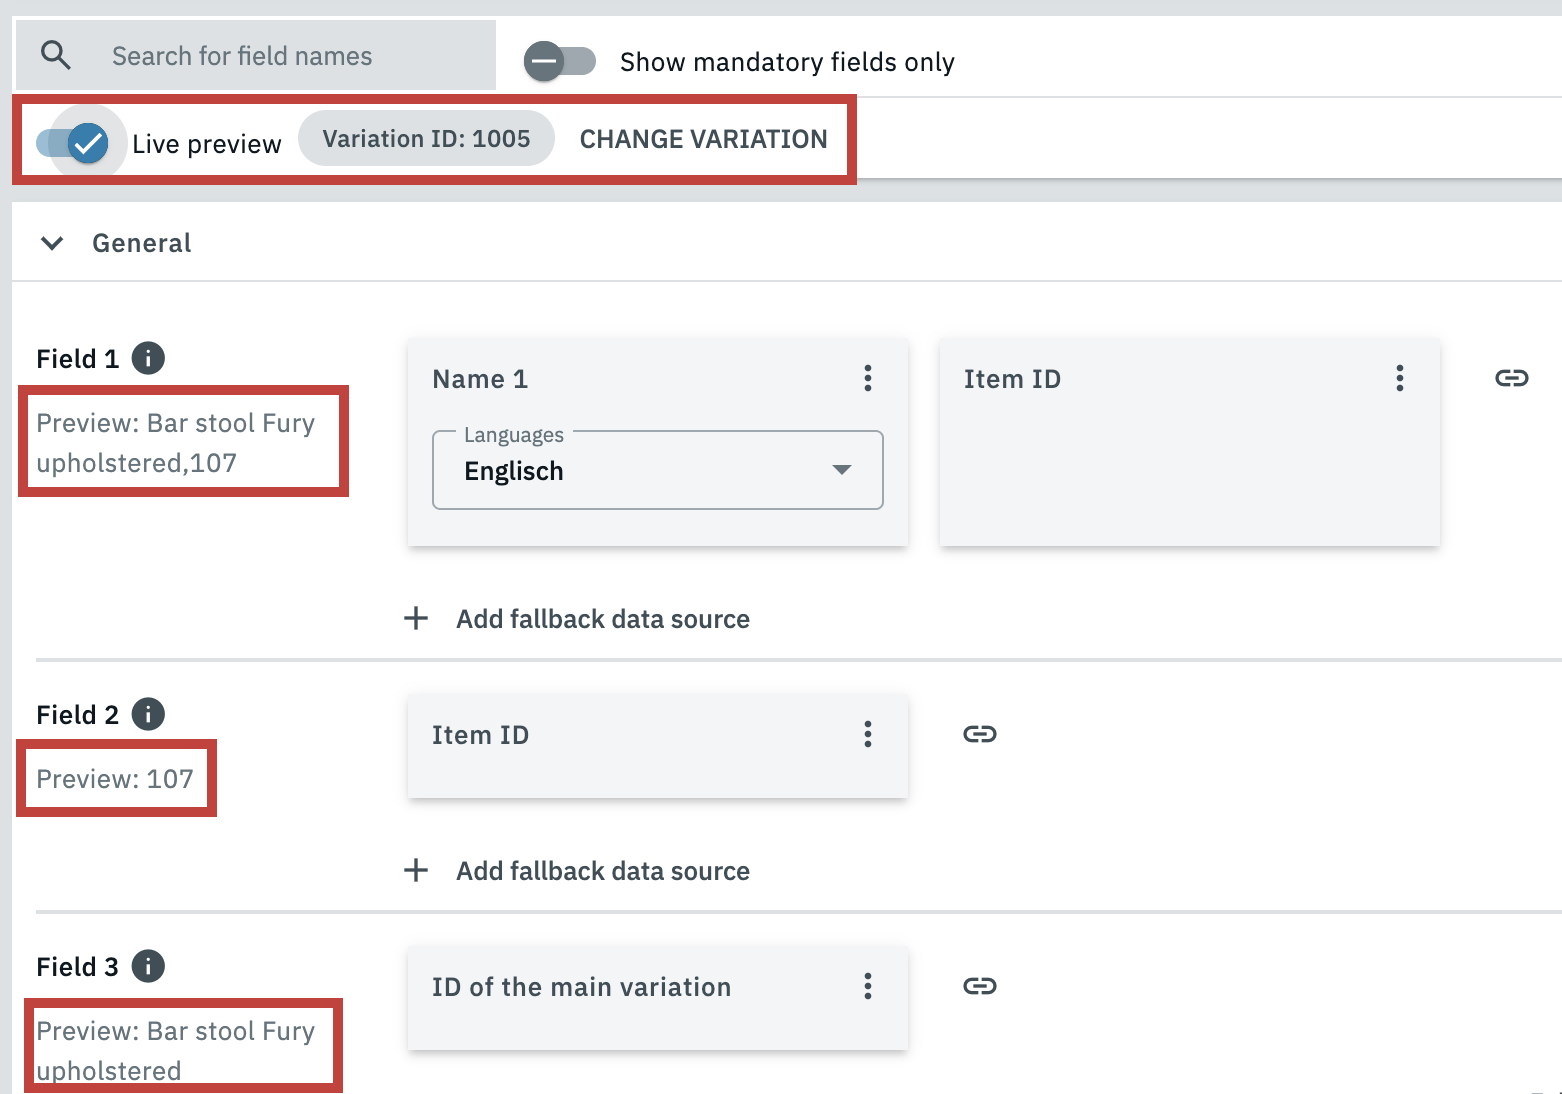Collapse the General section chevron
Screen dimensions: 1562x1094
[x=52, y=243]
